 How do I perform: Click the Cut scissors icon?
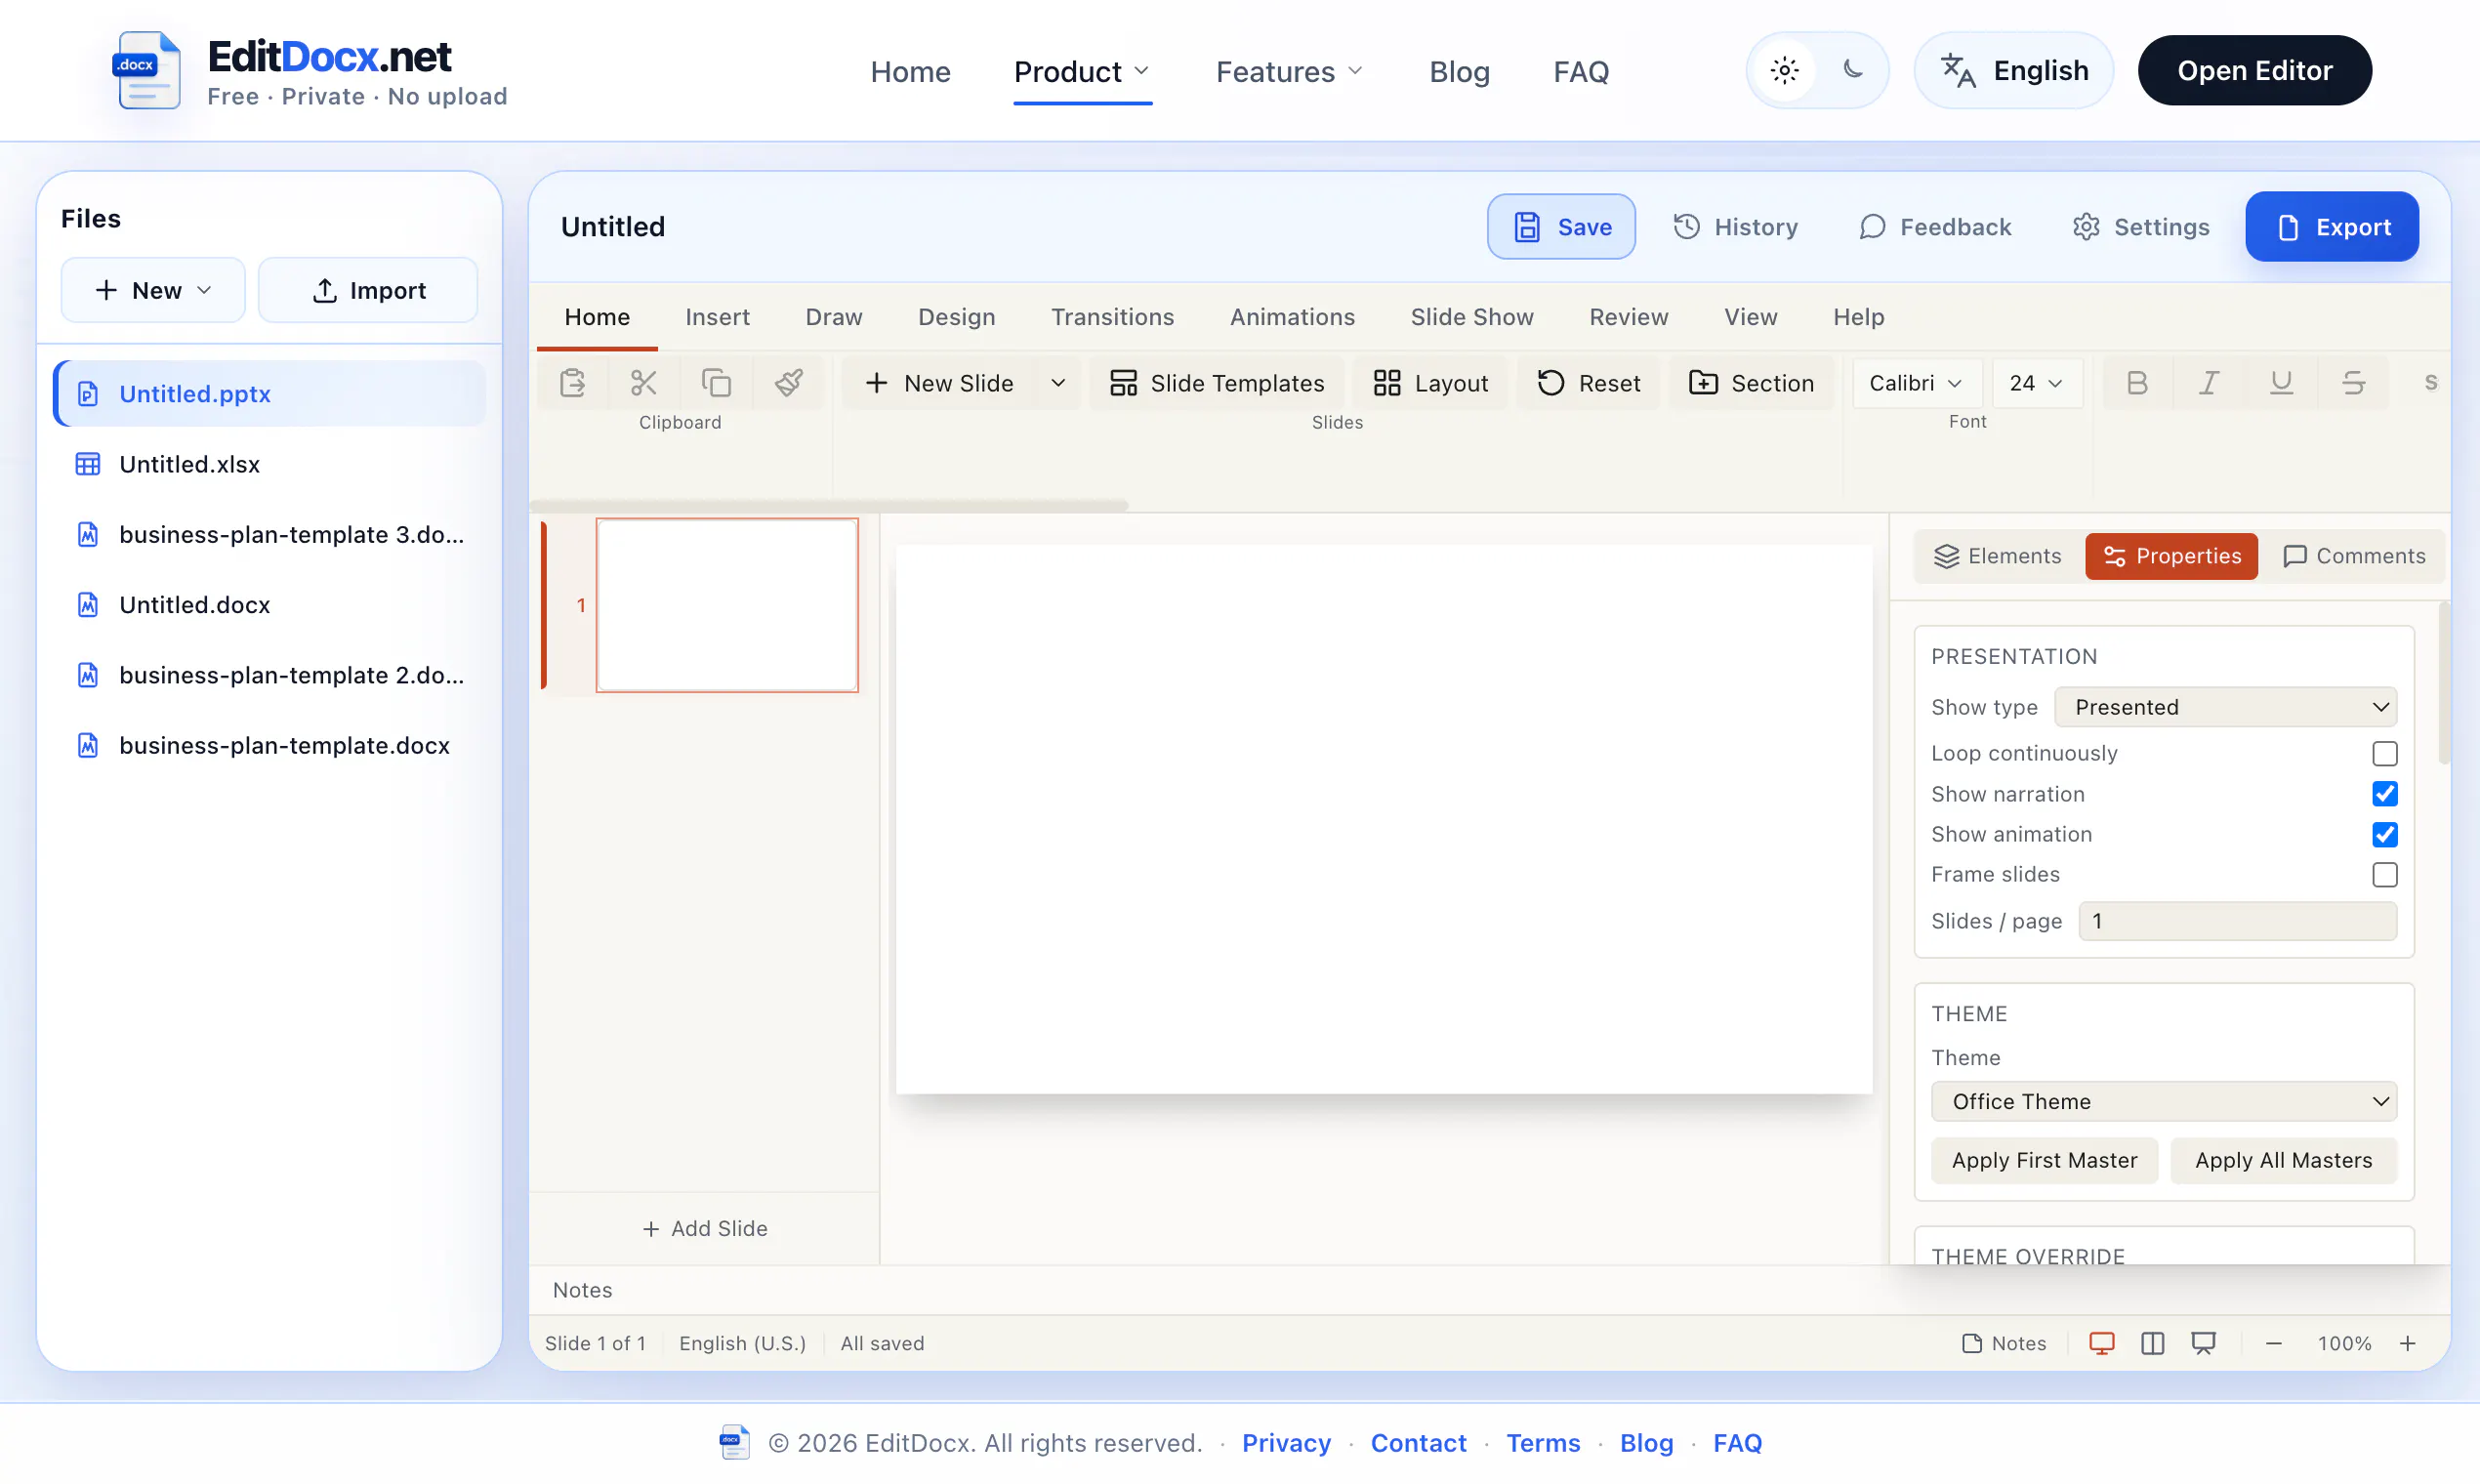point(643,383)
